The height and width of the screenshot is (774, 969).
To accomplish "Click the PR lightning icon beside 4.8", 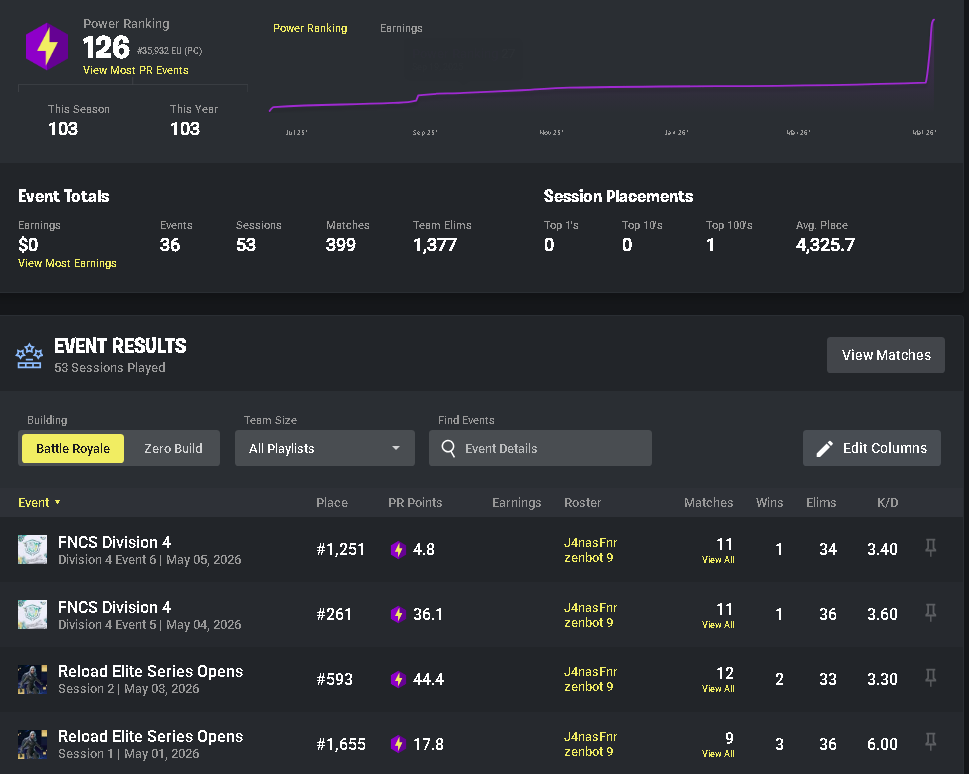I will pyautogui.click(x=398, y=550).
